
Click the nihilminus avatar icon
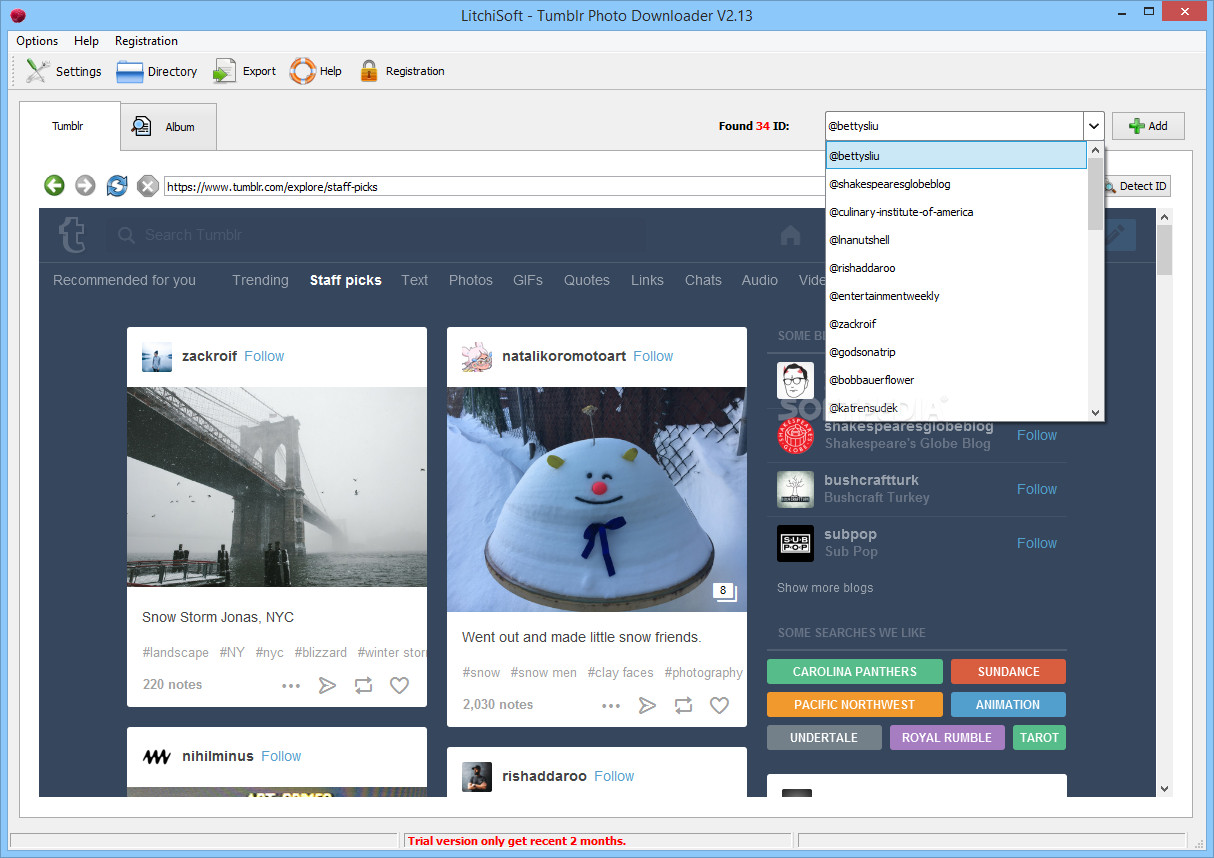tap(157, 756)
